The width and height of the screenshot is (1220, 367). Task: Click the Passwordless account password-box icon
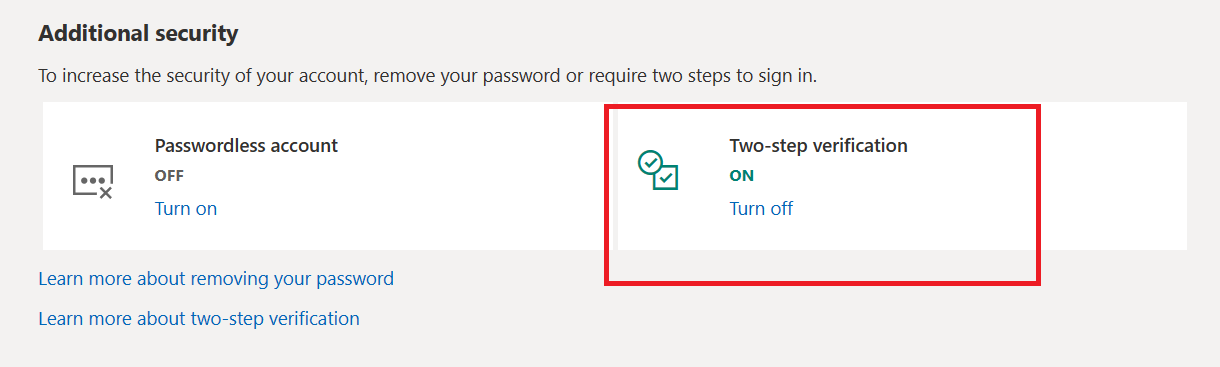click(x=93, y=181)
